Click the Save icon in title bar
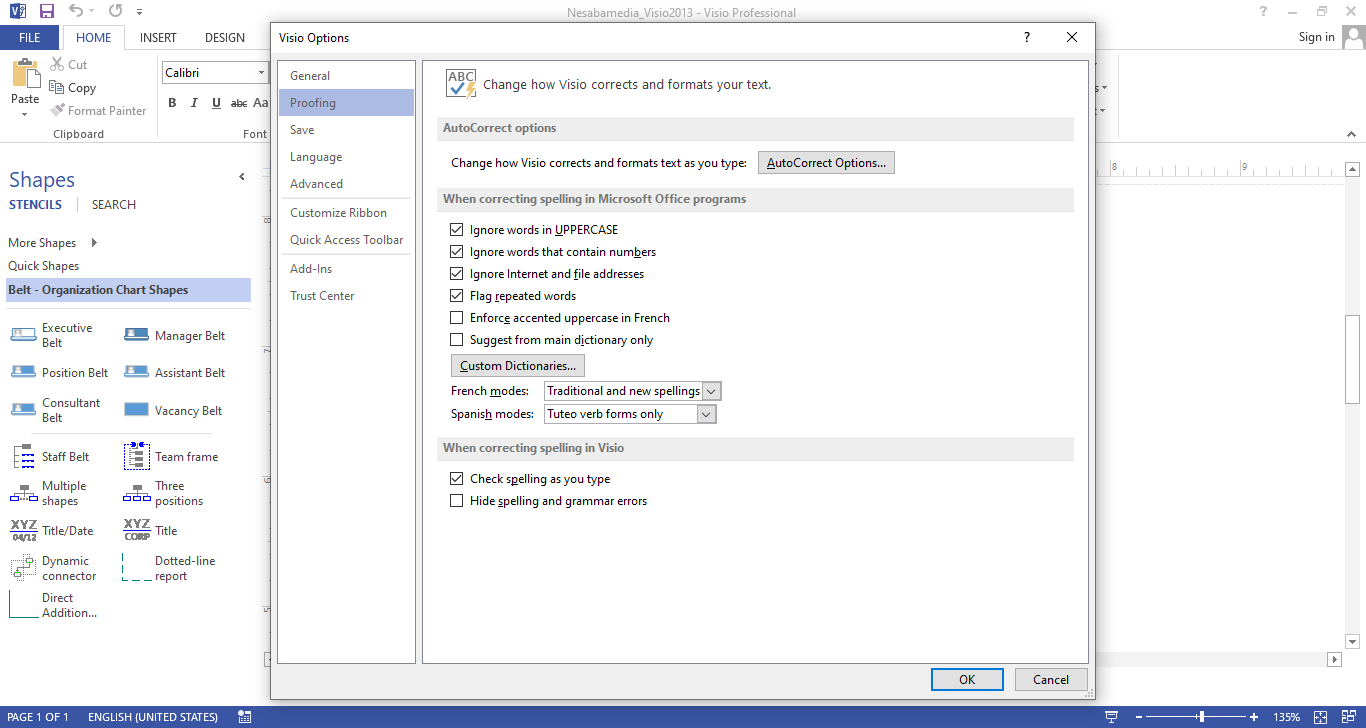Viewport: 1366px width, 728px height. tap(47, 12)
